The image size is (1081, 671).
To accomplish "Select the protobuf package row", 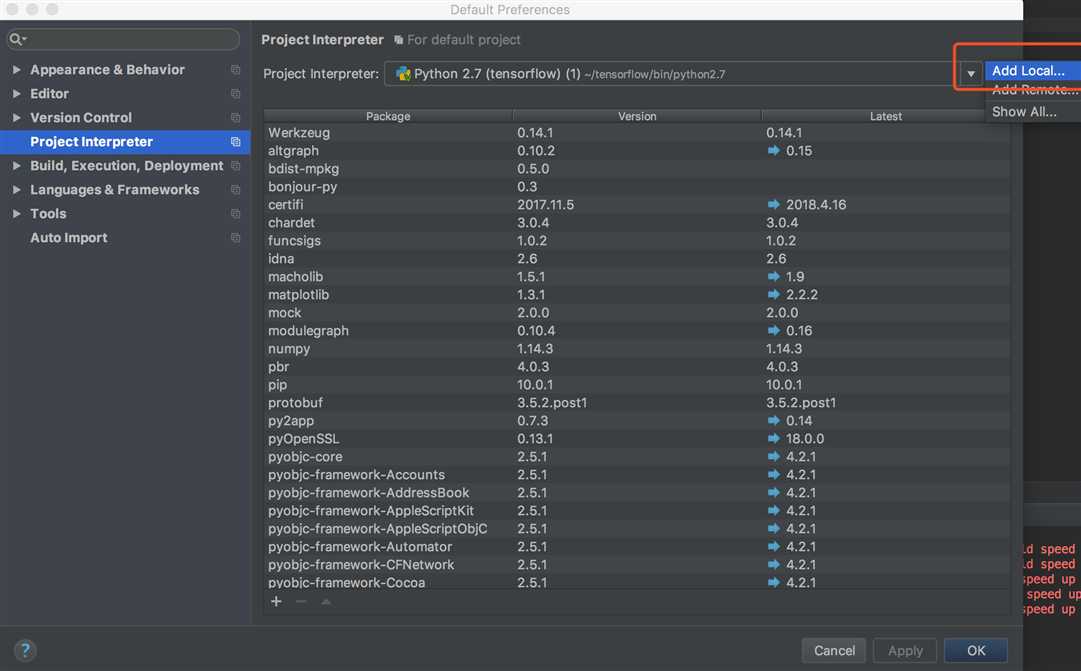I will (x=637, y=402).
